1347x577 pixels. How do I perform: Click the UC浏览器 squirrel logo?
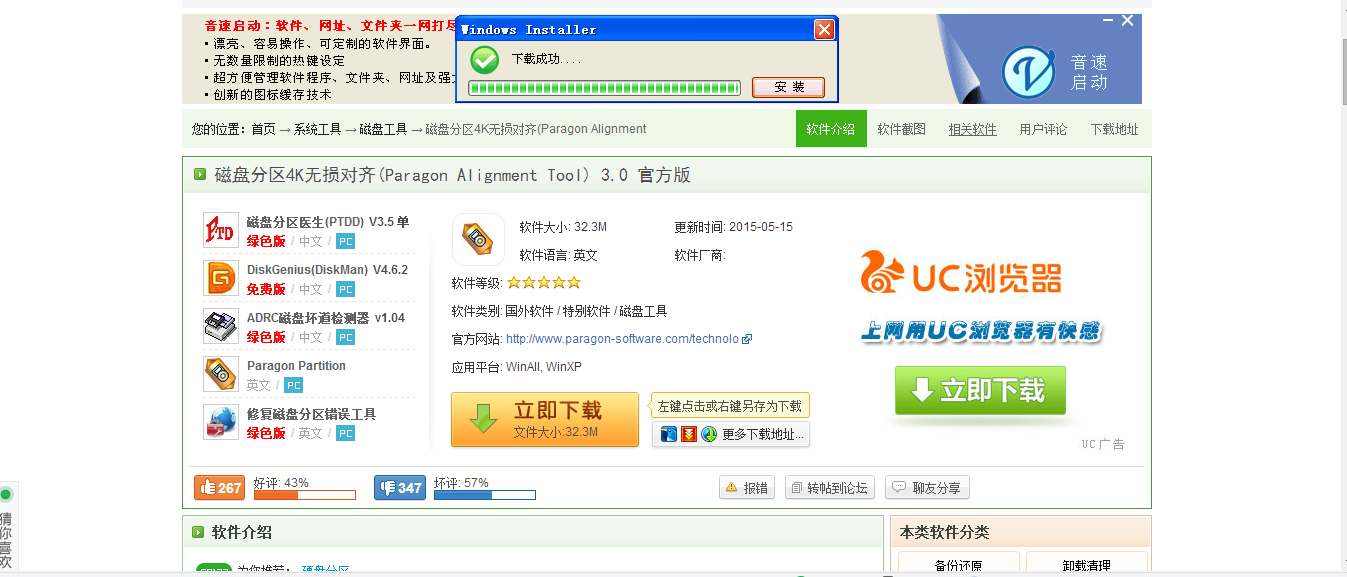click(x=883, y=273)
